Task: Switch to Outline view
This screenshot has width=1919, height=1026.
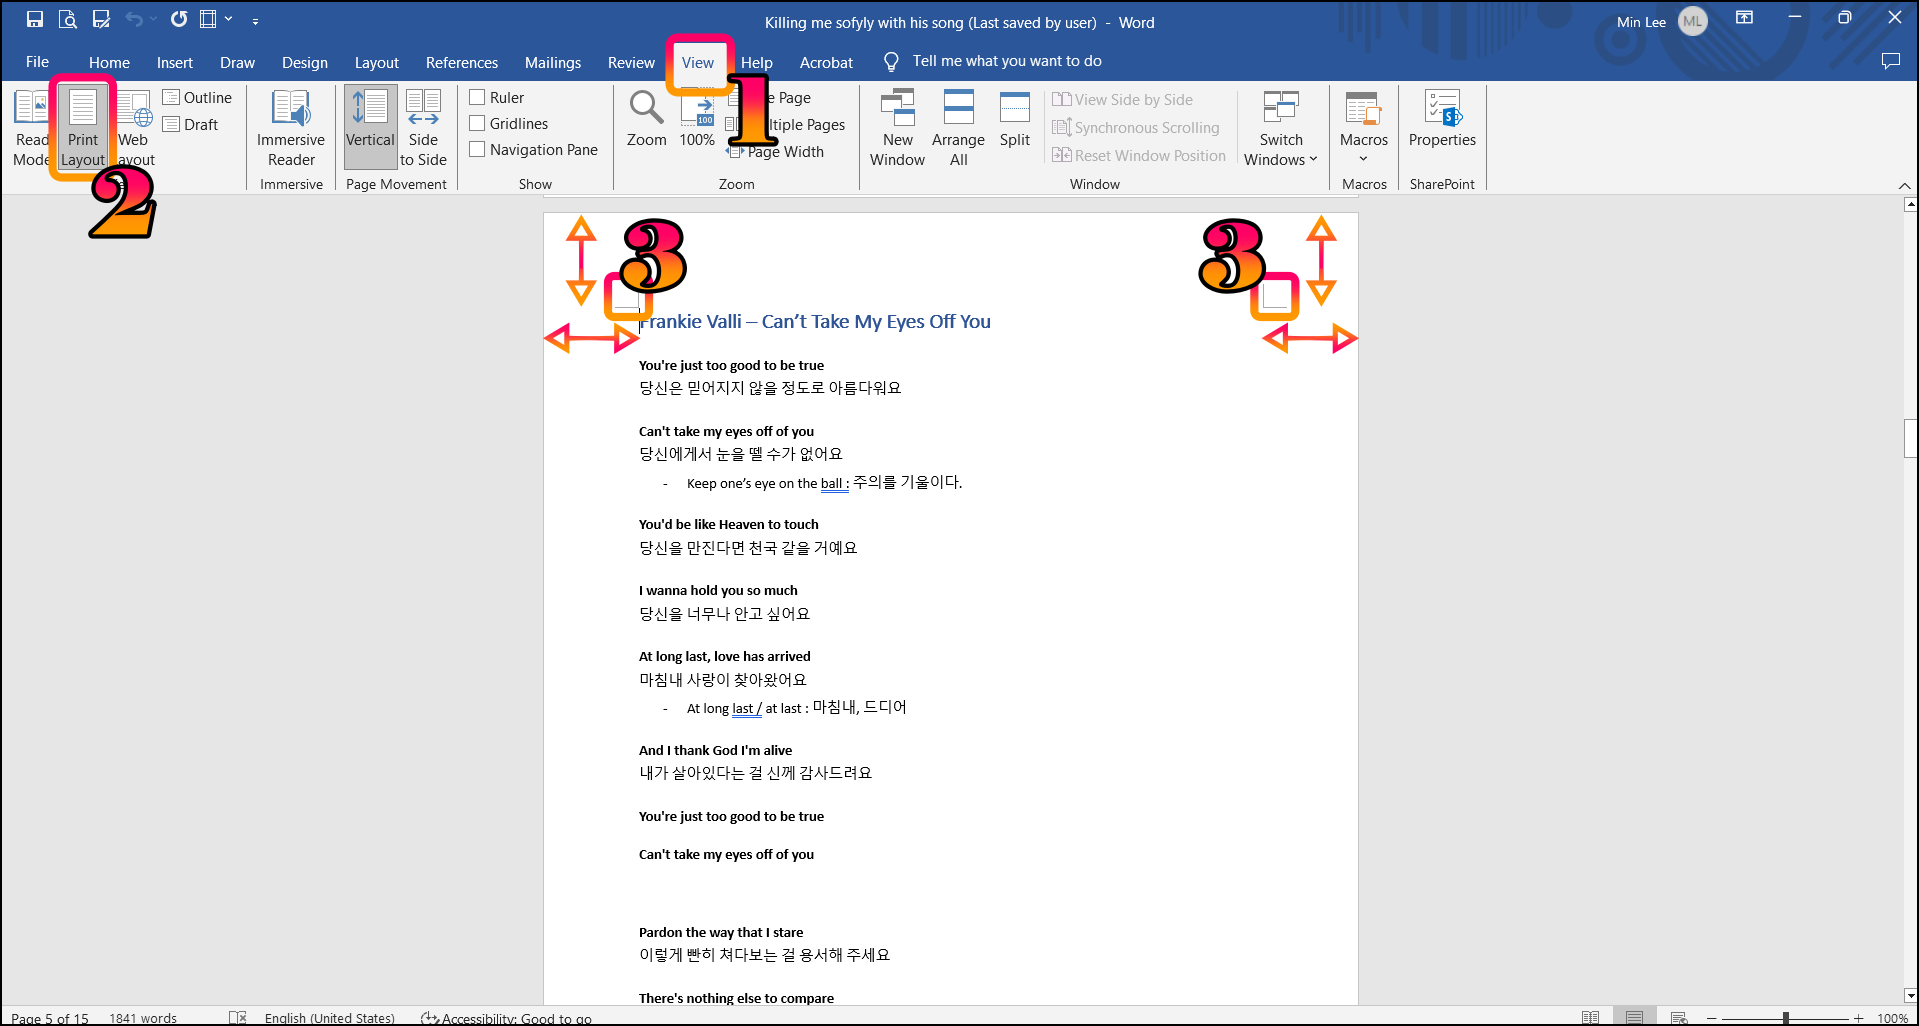Action: pos(198,97)
